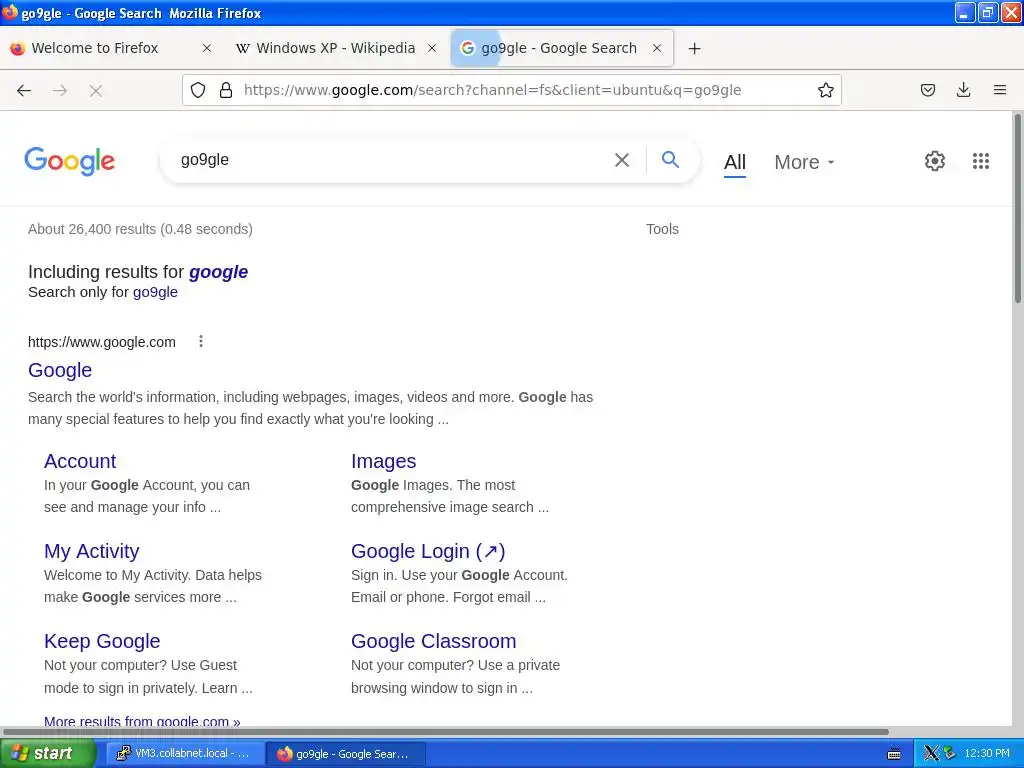
Task: Click the horizontal page scrollbar
Action: point(445,731)
